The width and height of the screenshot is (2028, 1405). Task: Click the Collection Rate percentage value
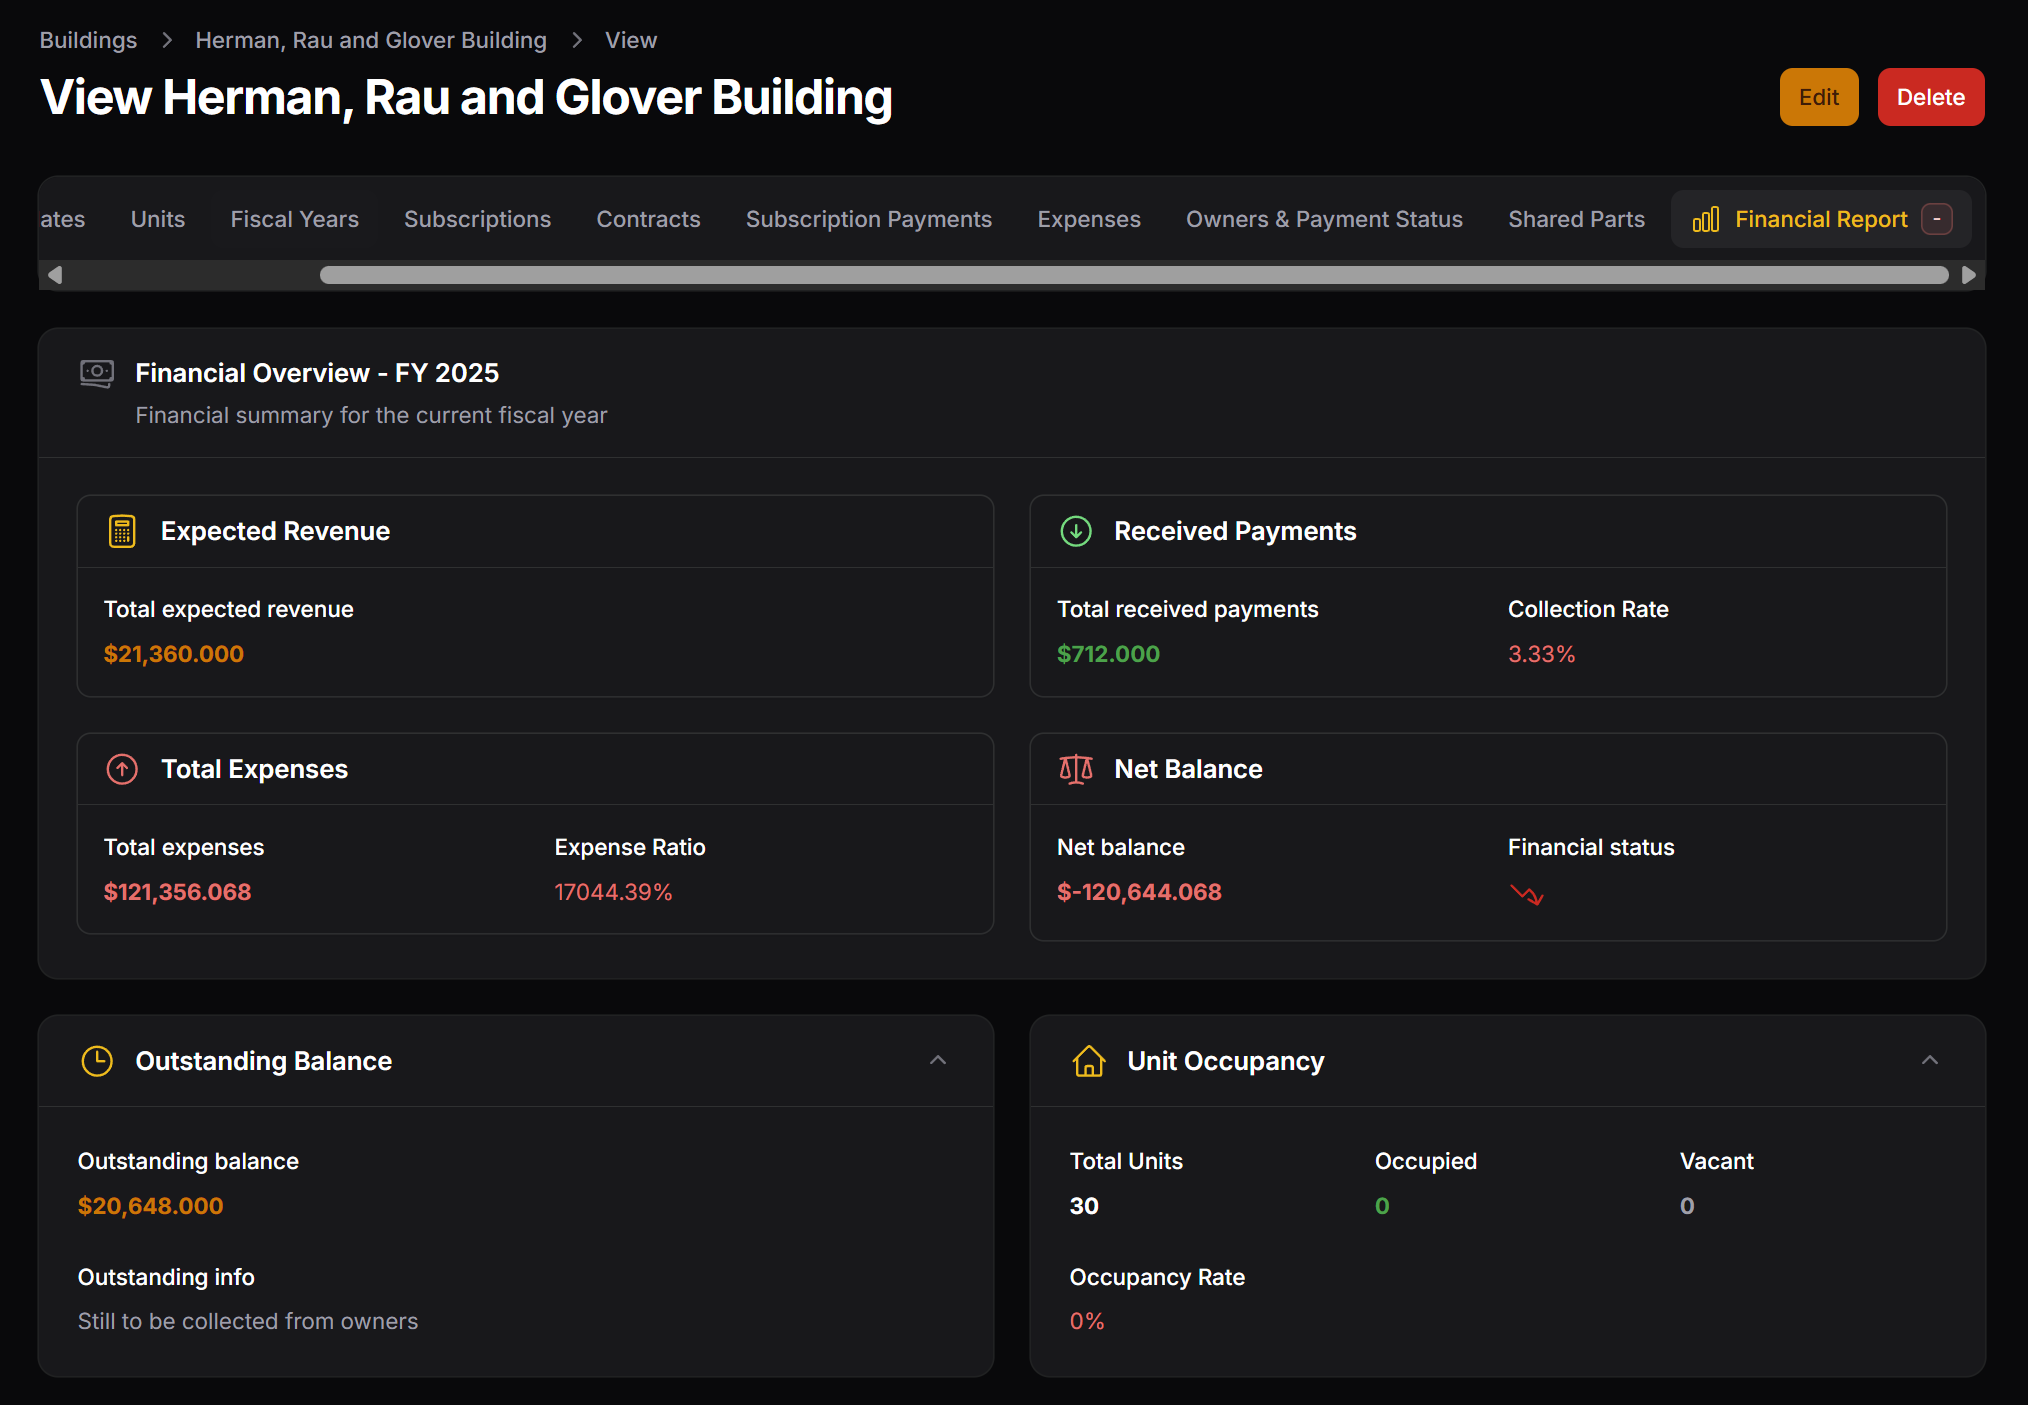1541,654
